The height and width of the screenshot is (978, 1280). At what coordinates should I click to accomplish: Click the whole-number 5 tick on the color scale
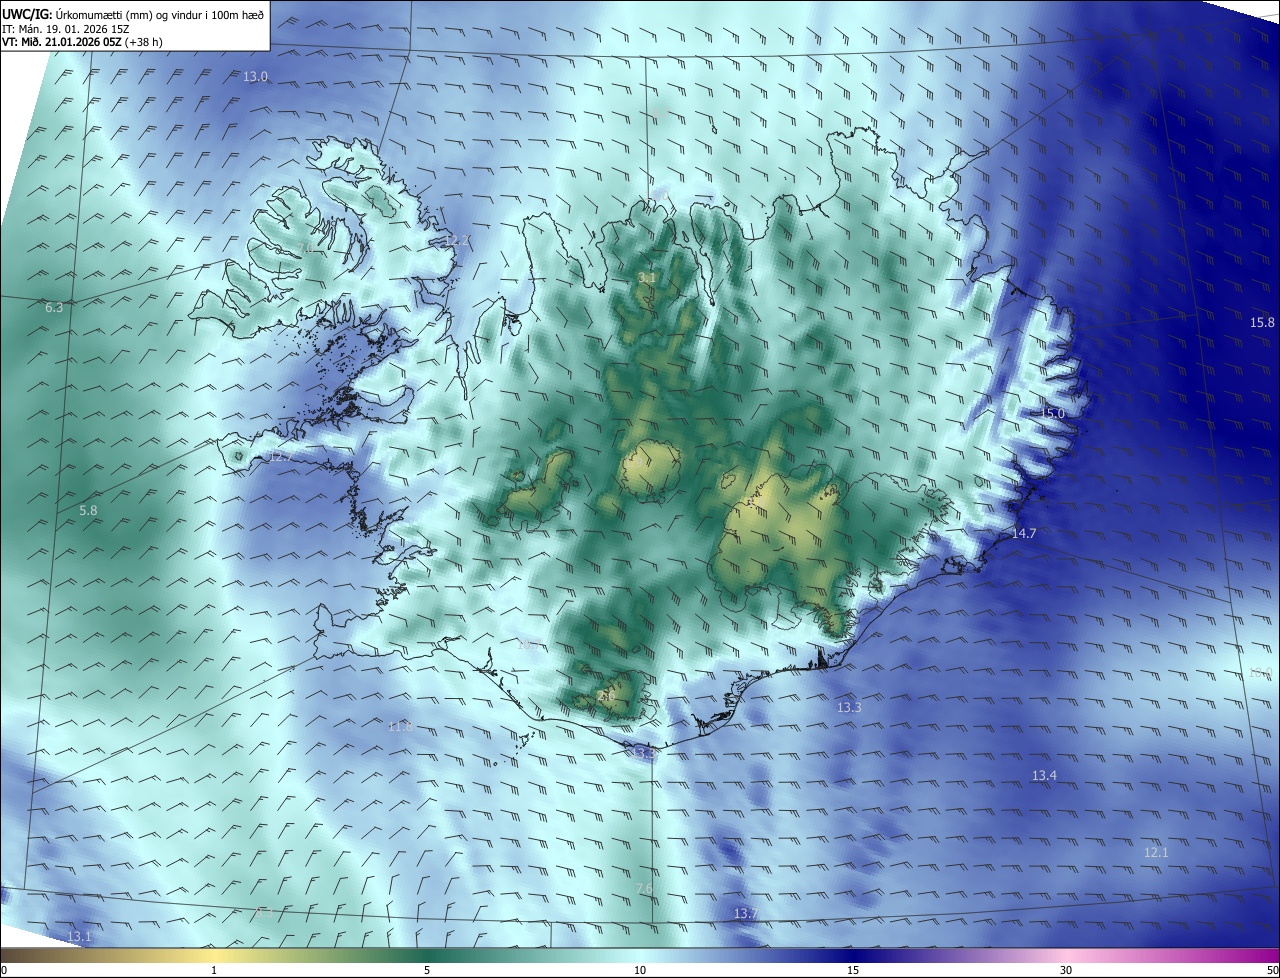(x=427, y=970)
